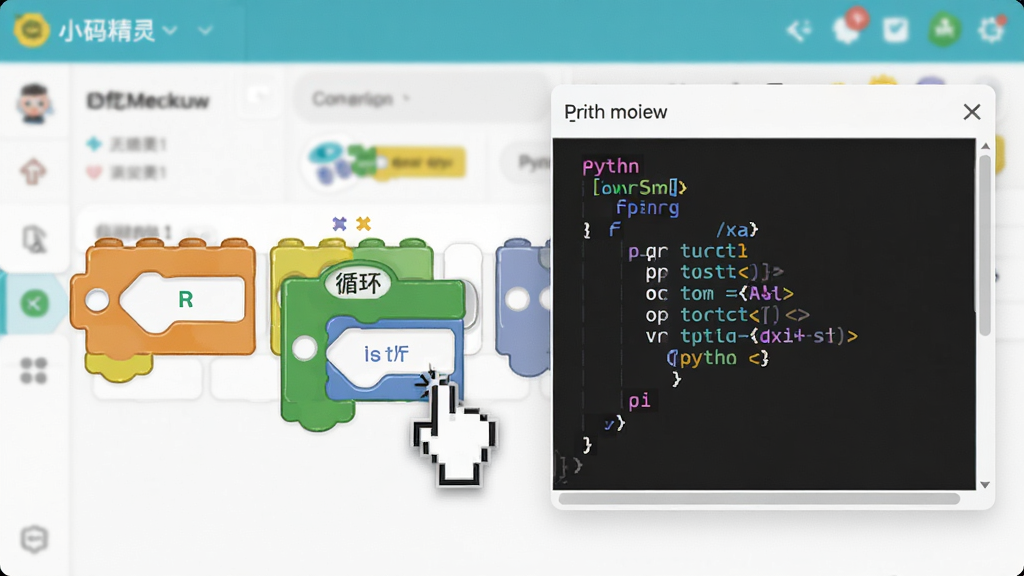Click the scroll-down arrow of code panel
Image resolution: width=1024 pixels, height=576 pixels.
(x=985, y=485)
